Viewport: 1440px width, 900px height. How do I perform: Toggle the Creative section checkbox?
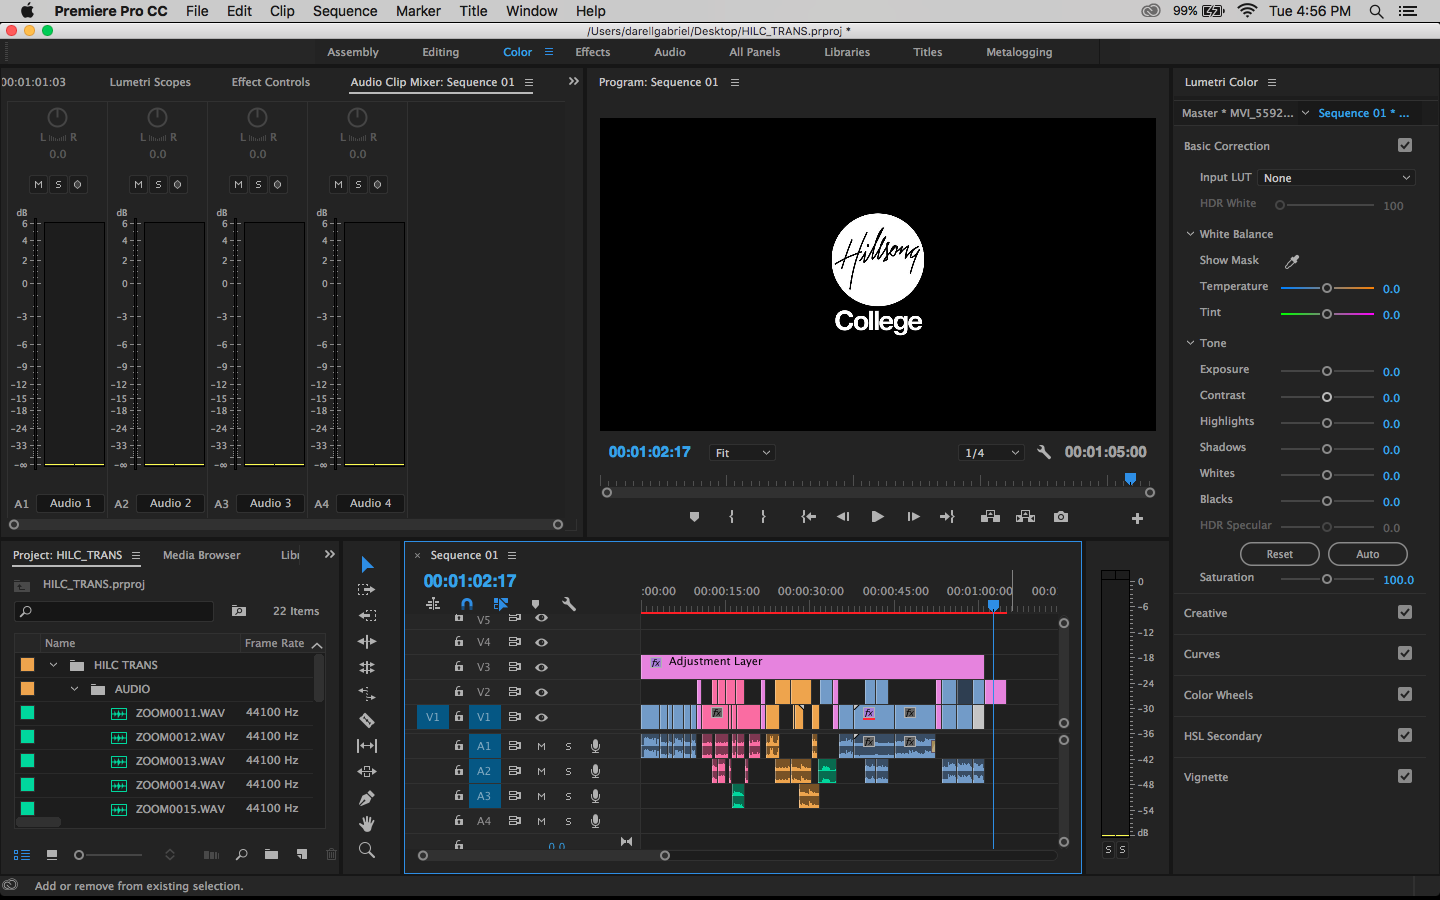tap(1405, 612)
